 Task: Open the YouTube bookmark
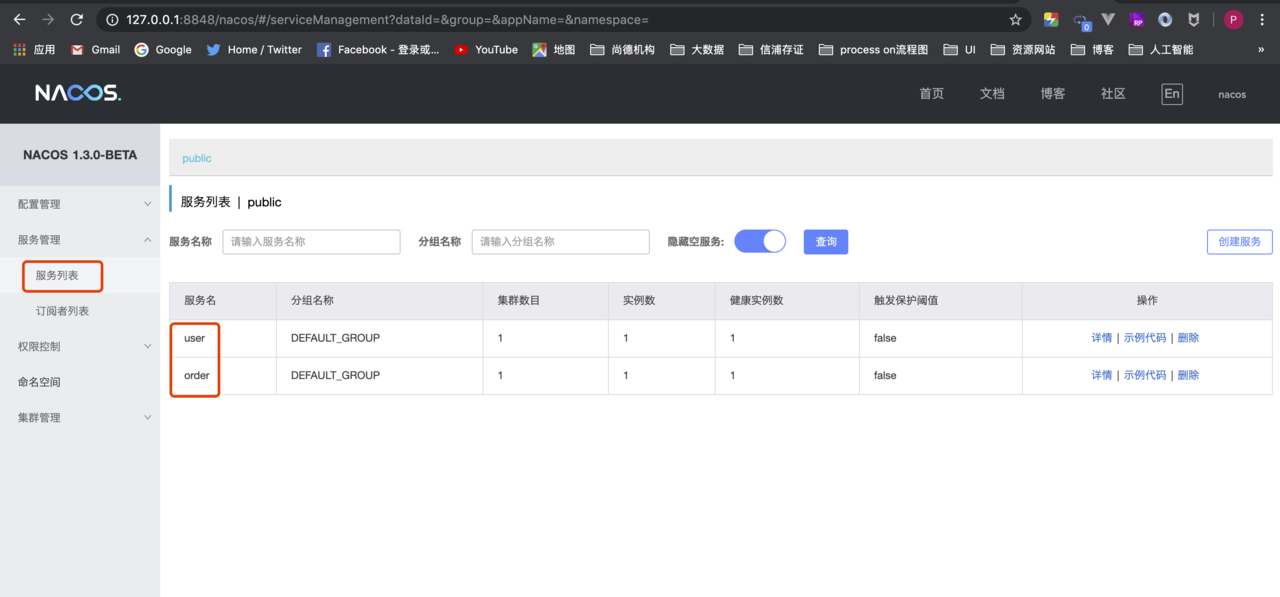tap(486, 49)
